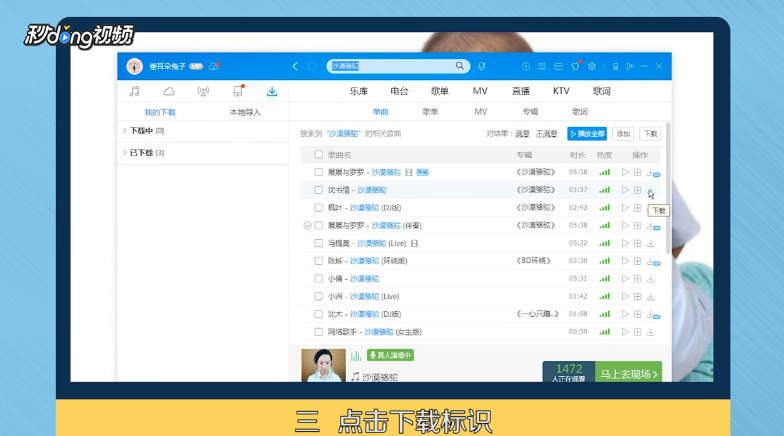
Task: Mark search results as 满意
Action: coord(522,134)
